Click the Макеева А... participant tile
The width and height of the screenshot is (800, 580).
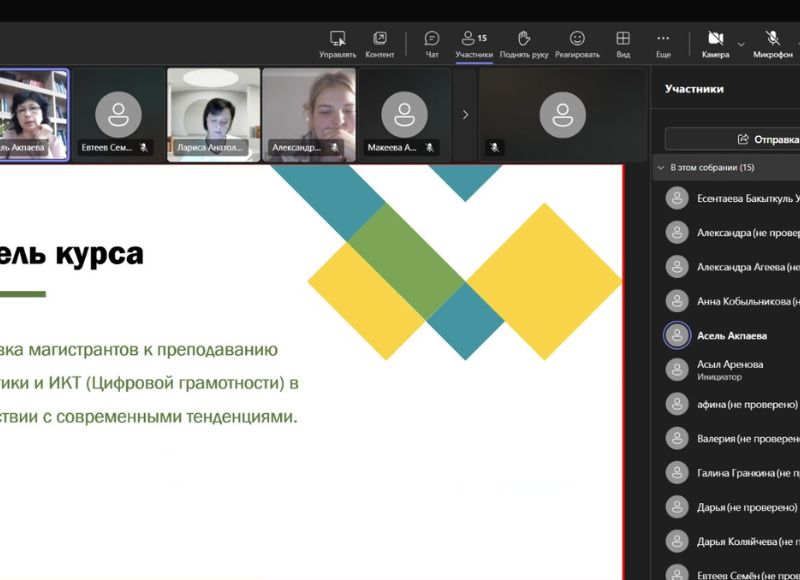click(x=405, y=114)
